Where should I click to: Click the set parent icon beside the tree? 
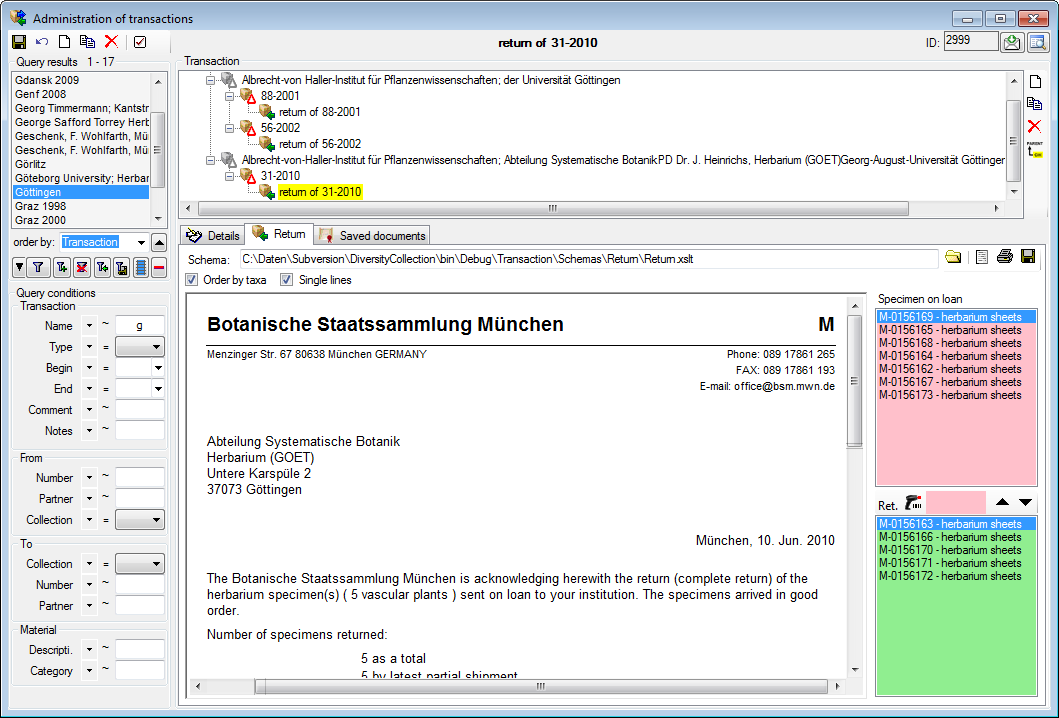[x=1035, y=149]
